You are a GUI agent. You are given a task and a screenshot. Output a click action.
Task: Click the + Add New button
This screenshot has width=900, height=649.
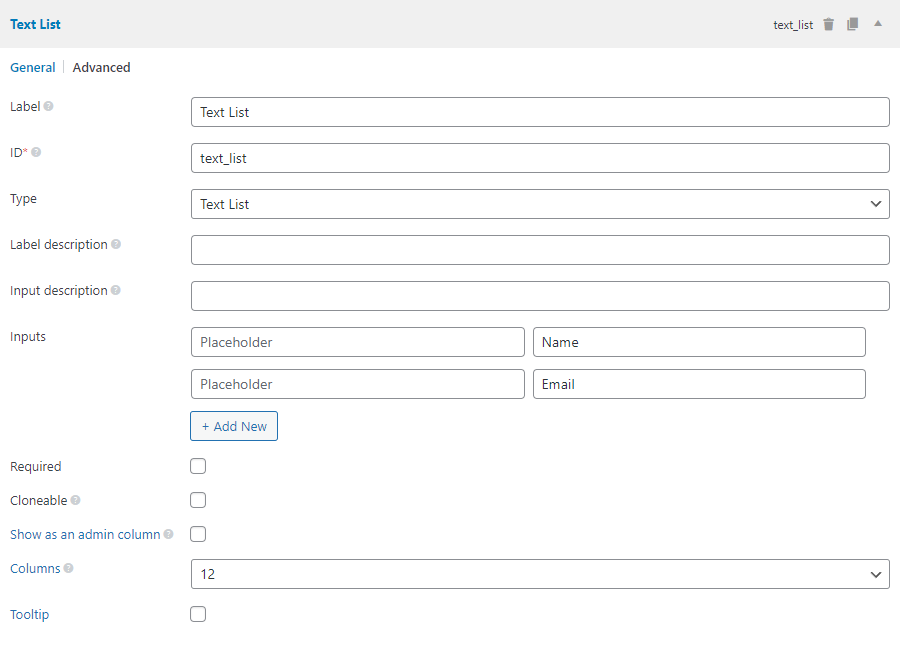tap(234, 426)
